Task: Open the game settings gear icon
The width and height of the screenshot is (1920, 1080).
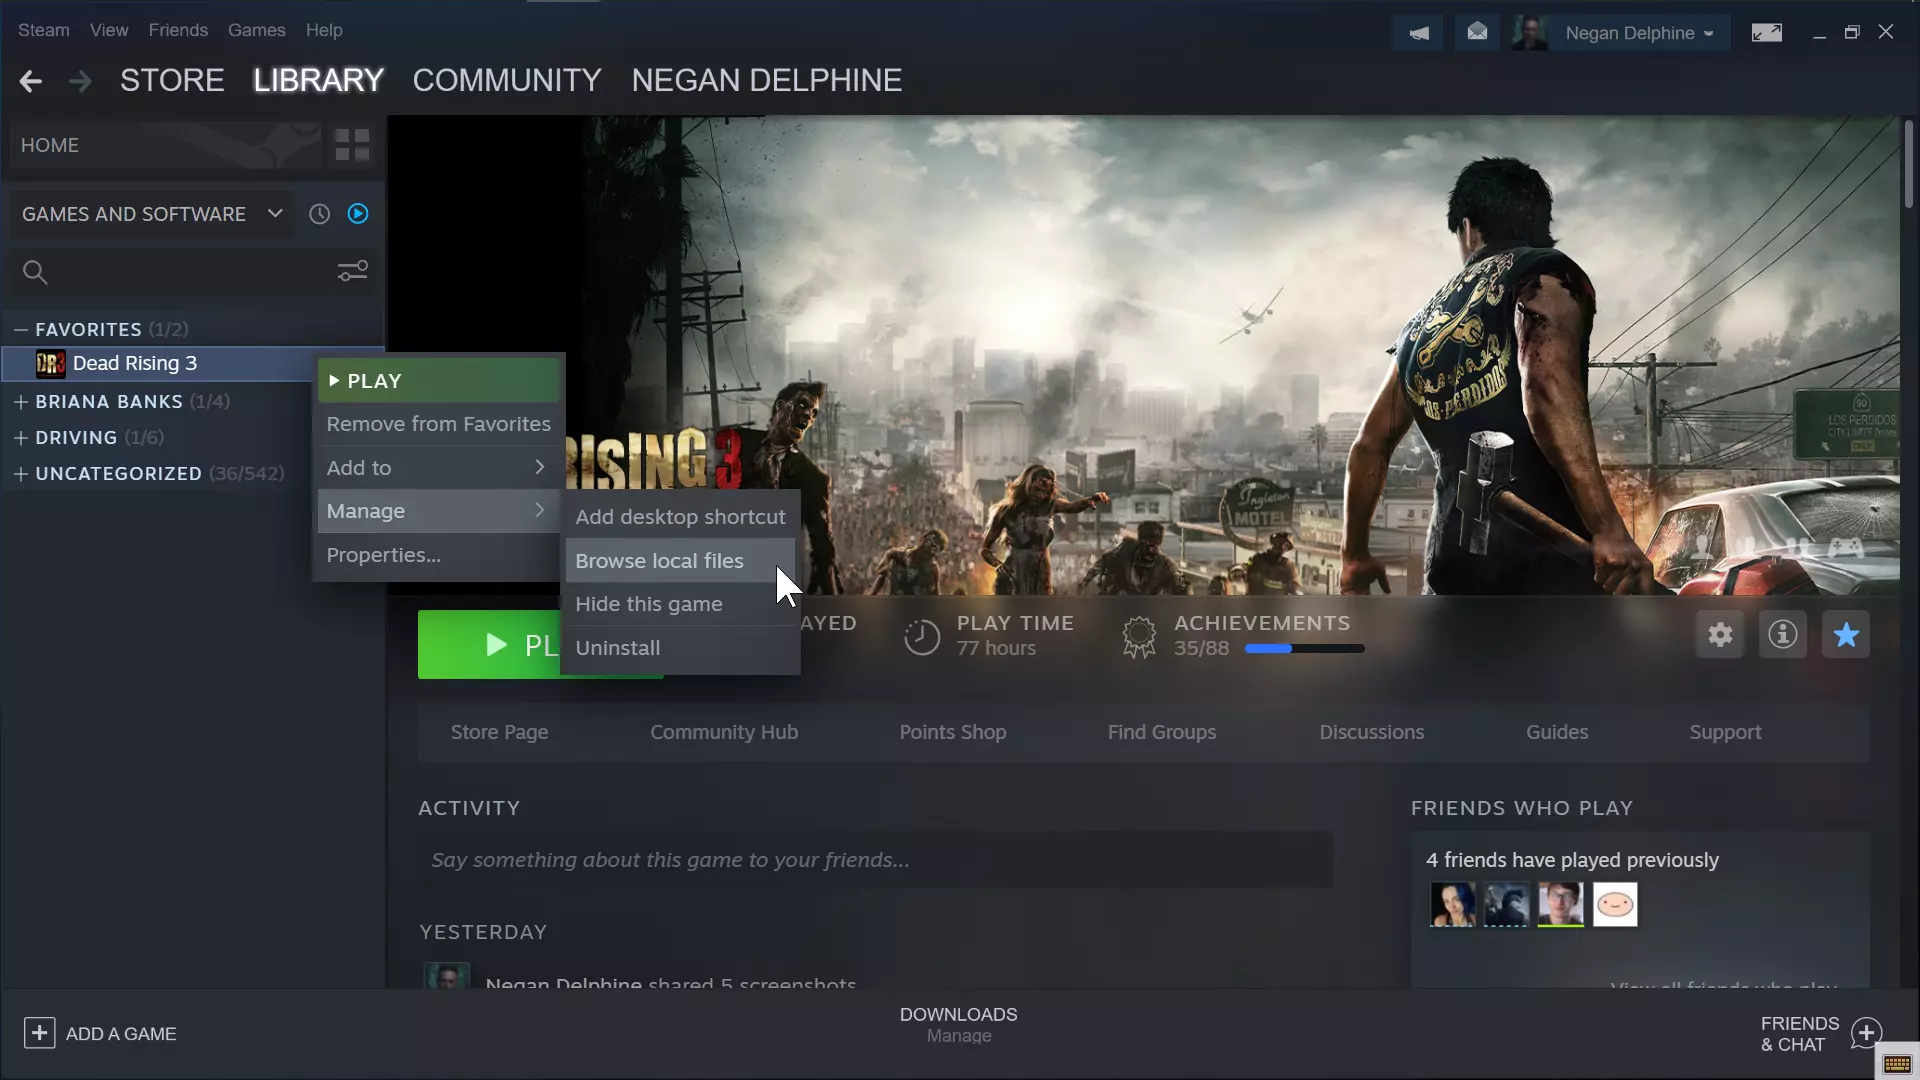Action: pos(1720,635)
